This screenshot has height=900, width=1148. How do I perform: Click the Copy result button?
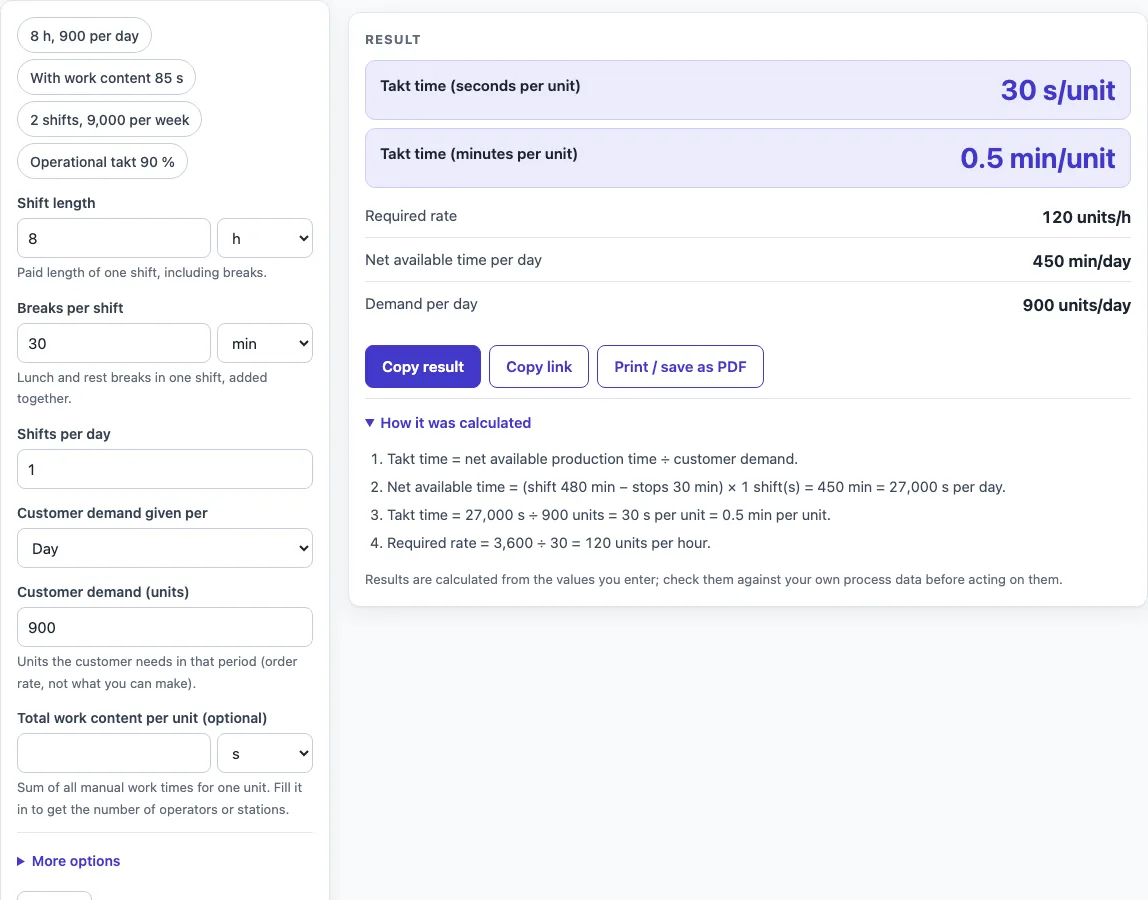coord(422,367)
